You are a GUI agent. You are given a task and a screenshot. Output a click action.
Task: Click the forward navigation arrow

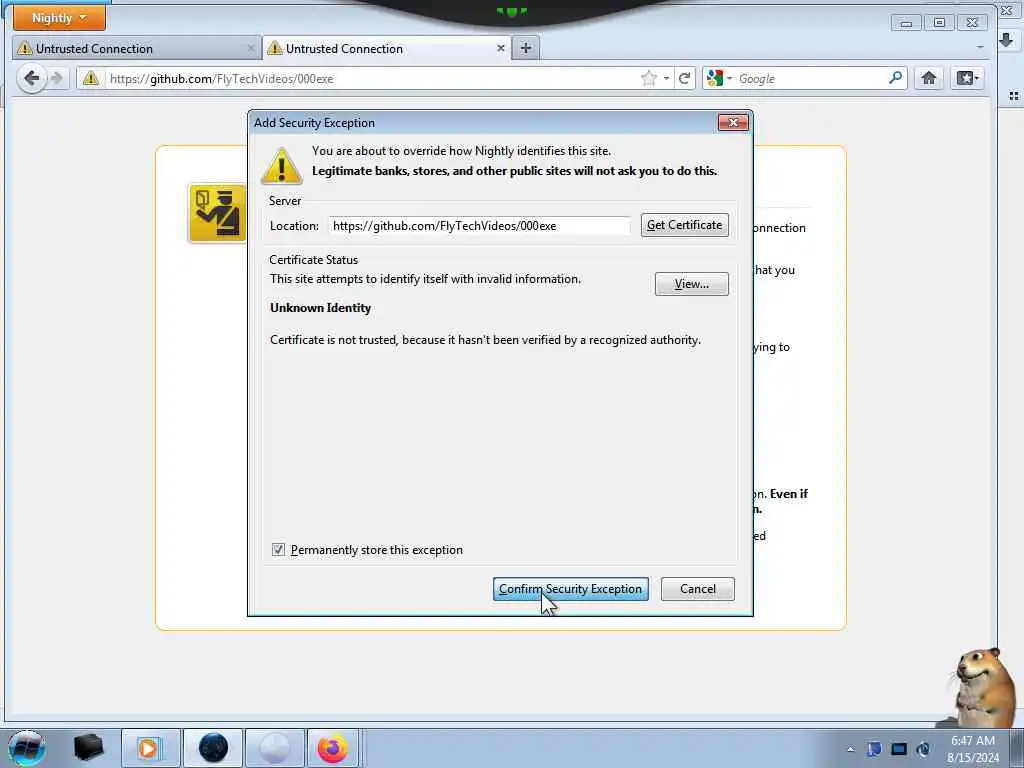[57, 78]
